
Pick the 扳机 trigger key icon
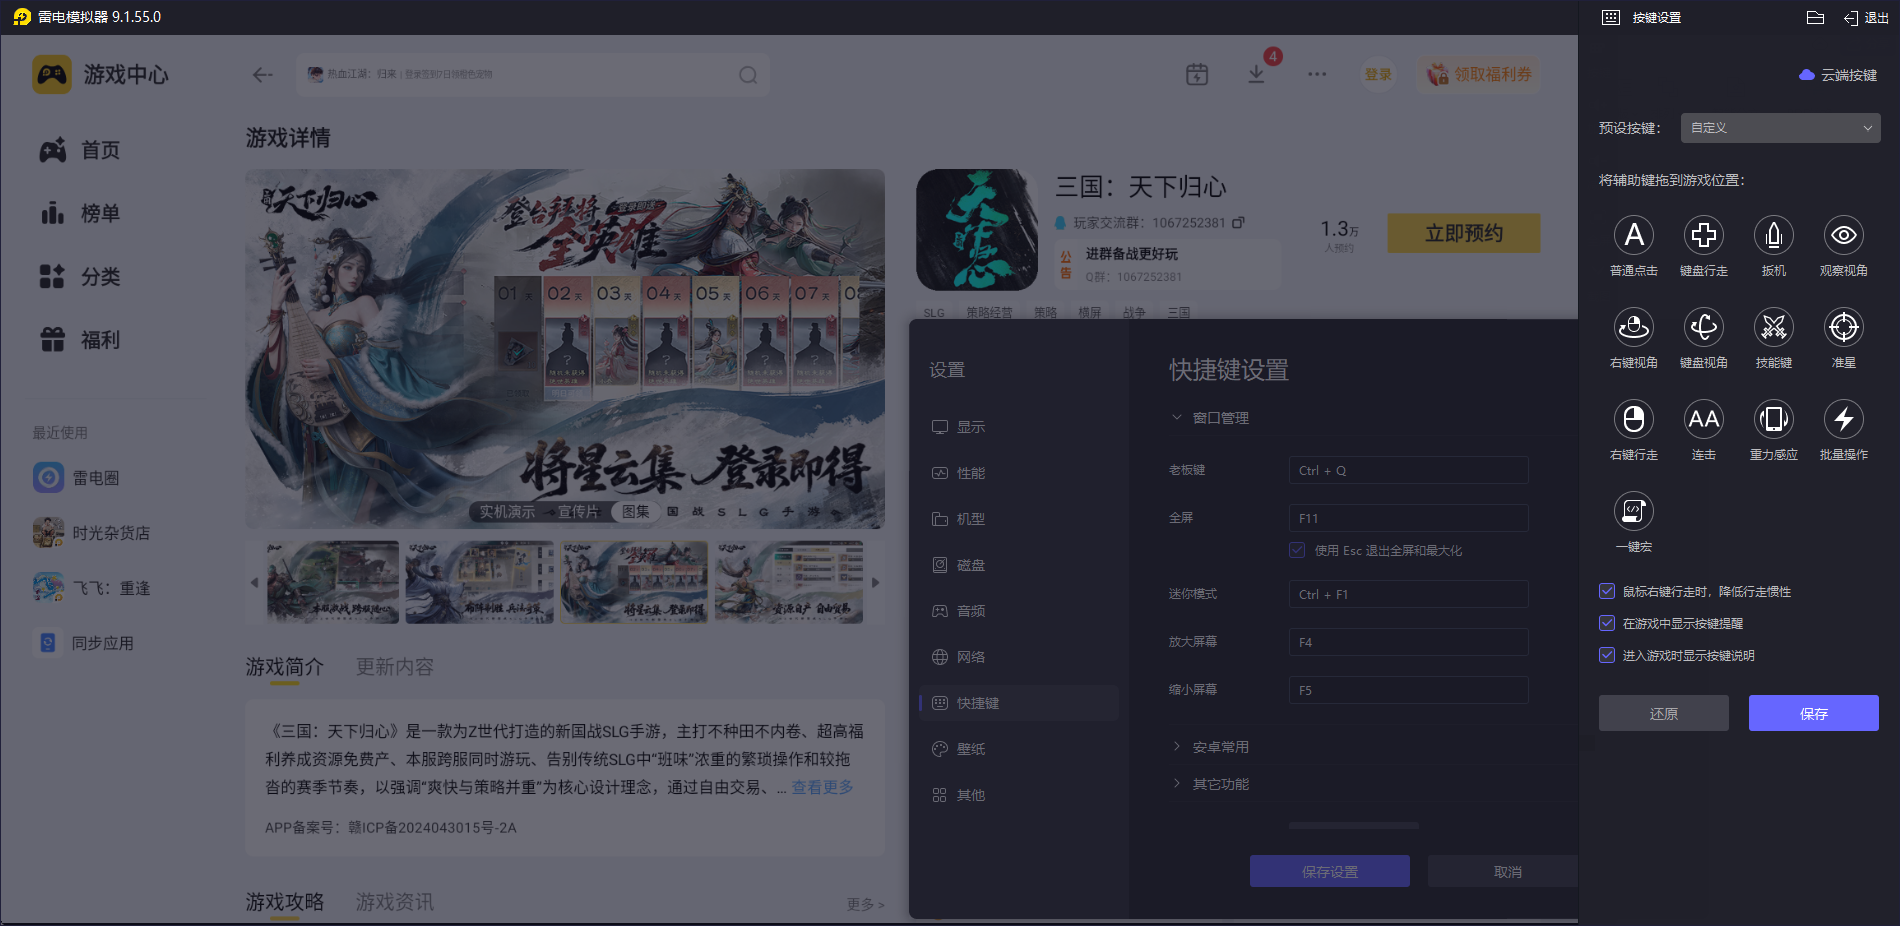1773,236
